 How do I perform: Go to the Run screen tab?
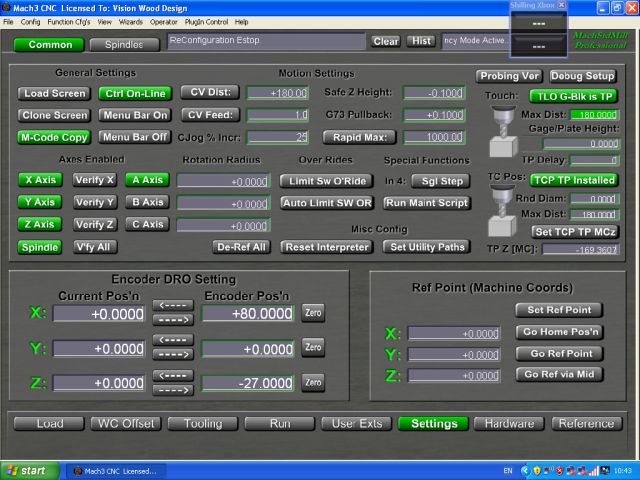(280, 424)
